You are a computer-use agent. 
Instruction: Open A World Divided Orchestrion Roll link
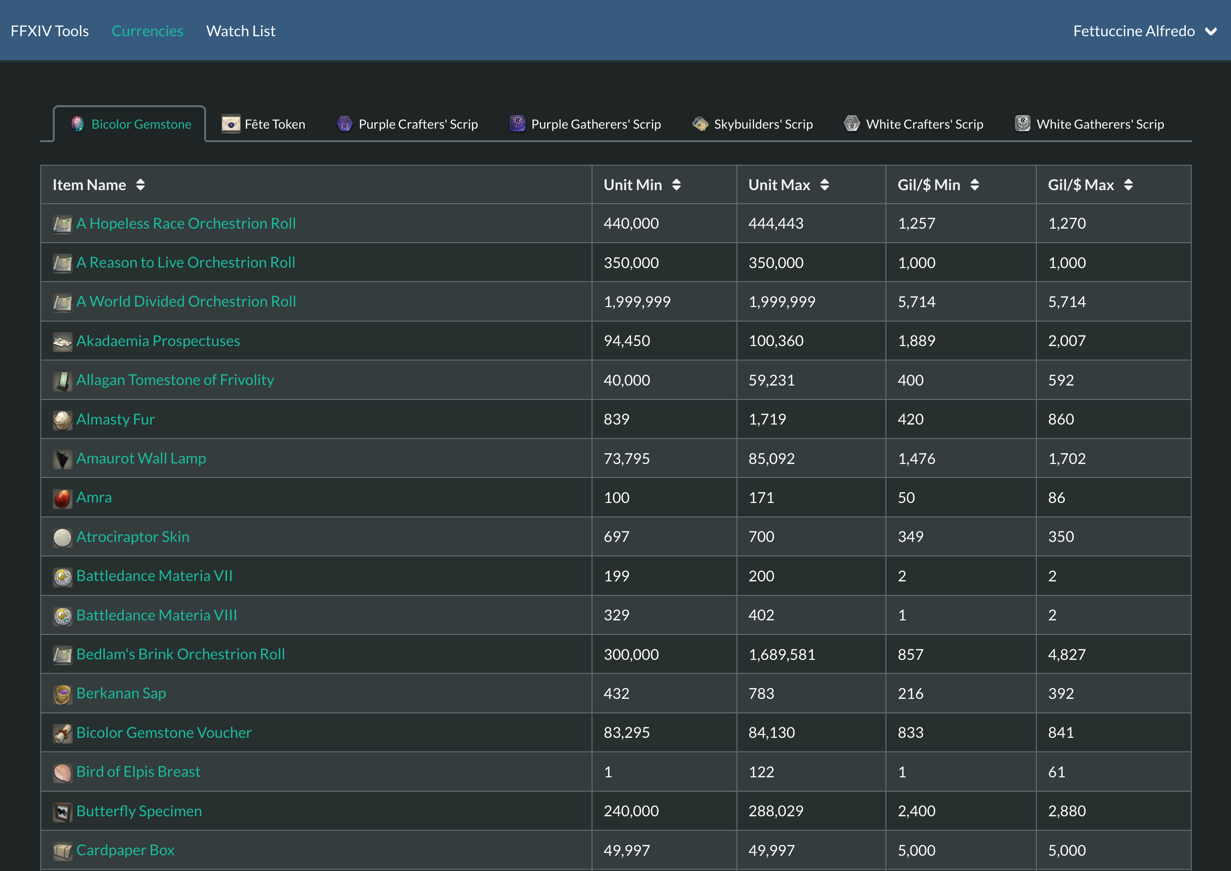pyautogui.click(x=186, y=301)
